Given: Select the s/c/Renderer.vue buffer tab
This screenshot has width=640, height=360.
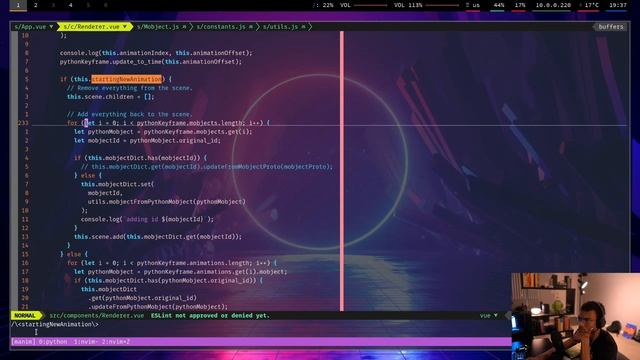Looking at the screenshot, I should click(x=95, y=27).
